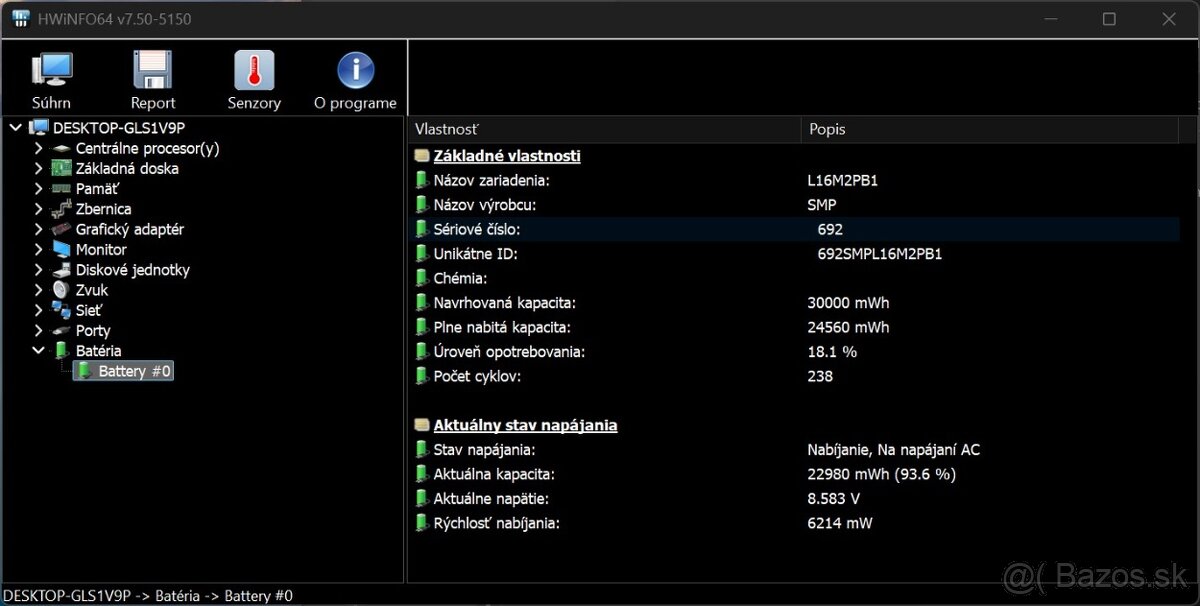Image resolution: width=1200 pixels, height=606 pixels.
Task: Click the O programe info icon
Action: click(x=355, y=72)
